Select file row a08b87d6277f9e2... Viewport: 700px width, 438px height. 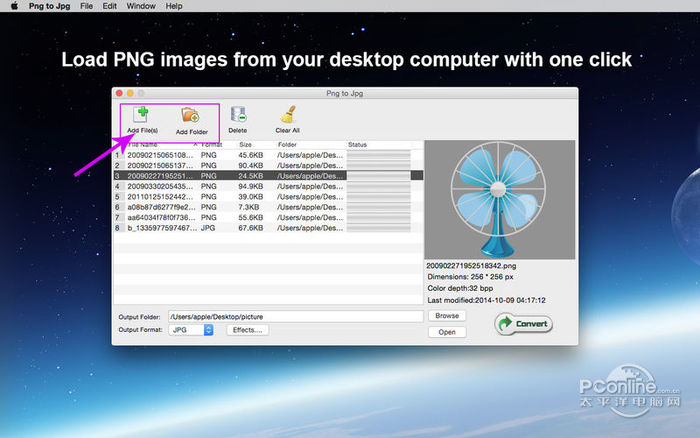pyautogui.click(x=268, y=207)
